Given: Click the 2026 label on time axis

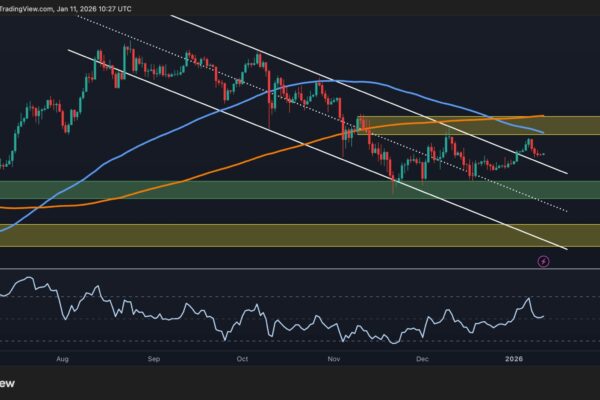Looking at the screenshot, I should pyautogui.click(x=517, y=357).
